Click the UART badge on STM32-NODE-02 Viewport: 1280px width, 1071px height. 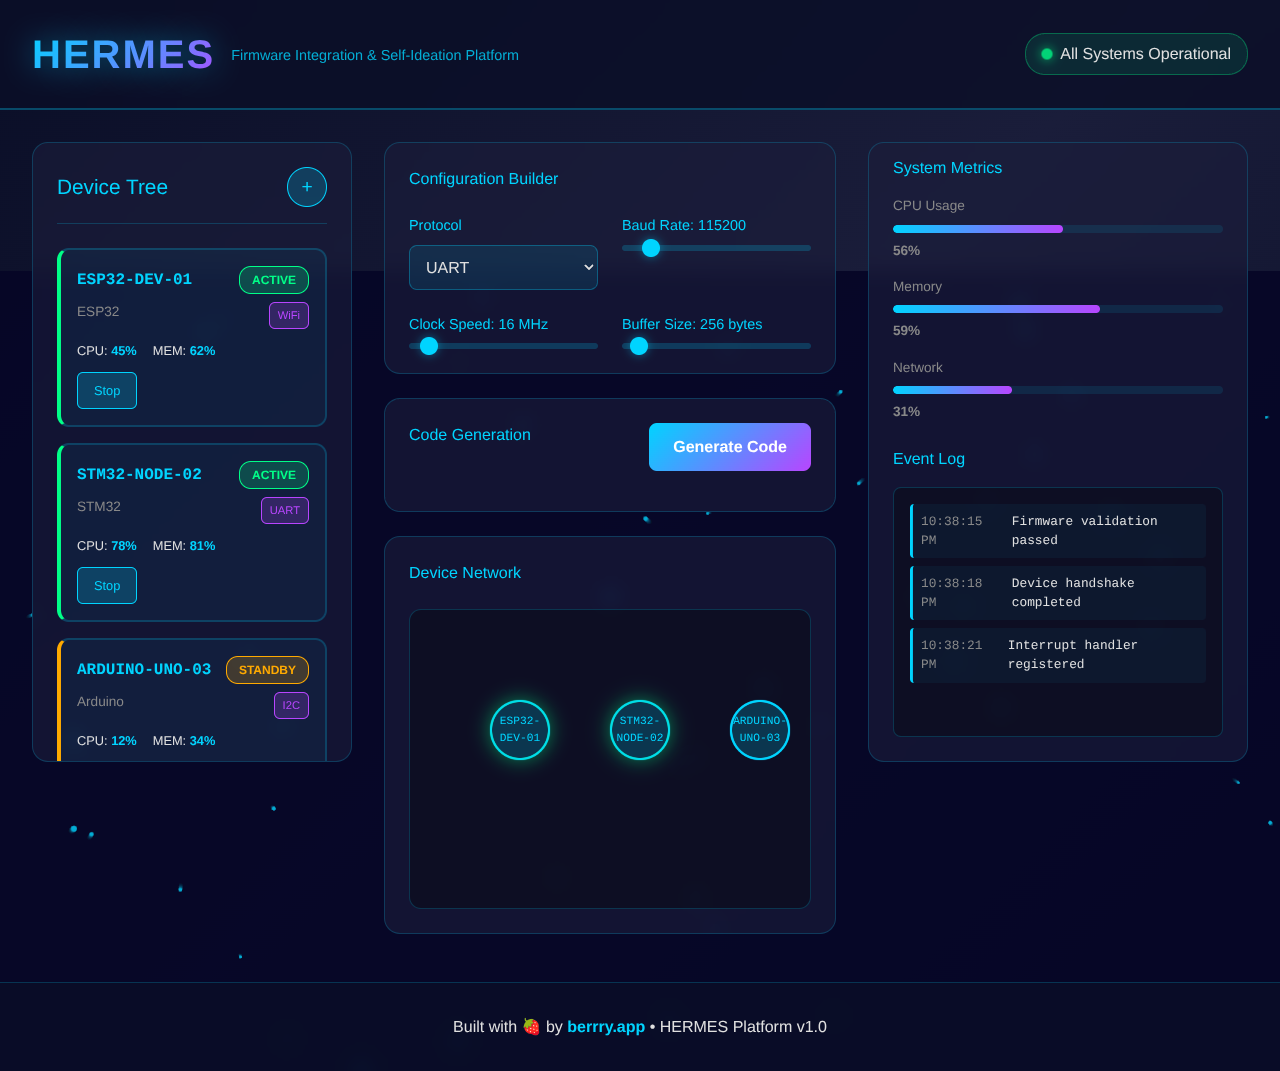pyautogui.click(x=284, y=510)
